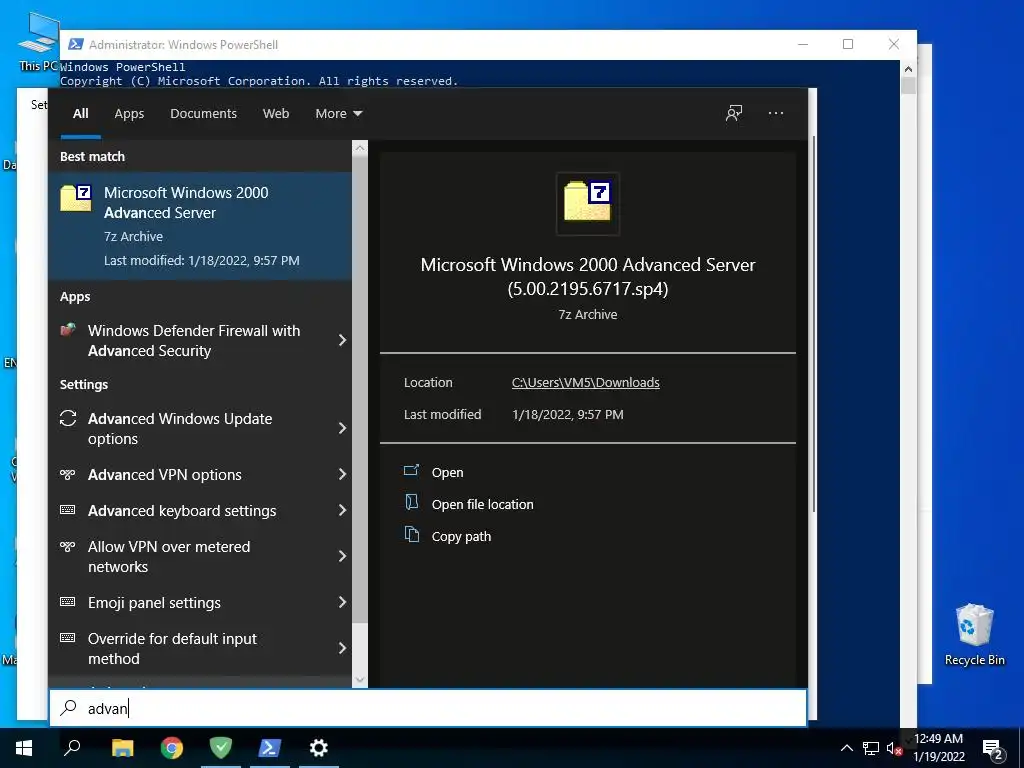The image size is (1024, 768).
Task: Click Open file location action
Action: point(482,504)
